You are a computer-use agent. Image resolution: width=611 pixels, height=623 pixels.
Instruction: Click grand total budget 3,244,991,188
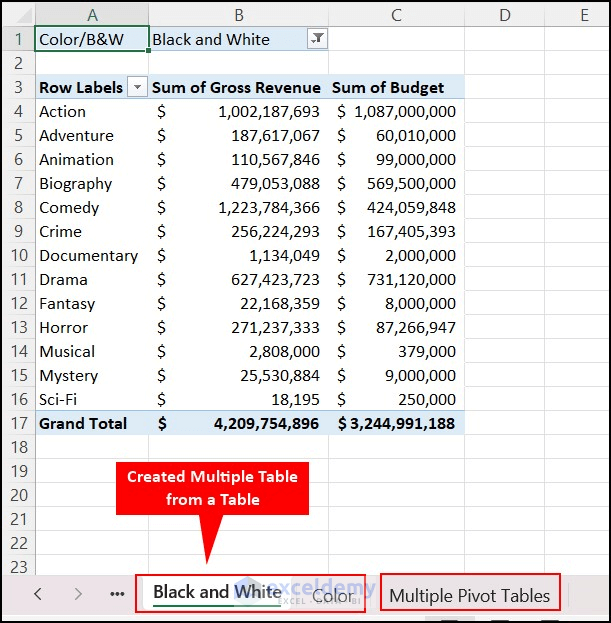(402, 424)
